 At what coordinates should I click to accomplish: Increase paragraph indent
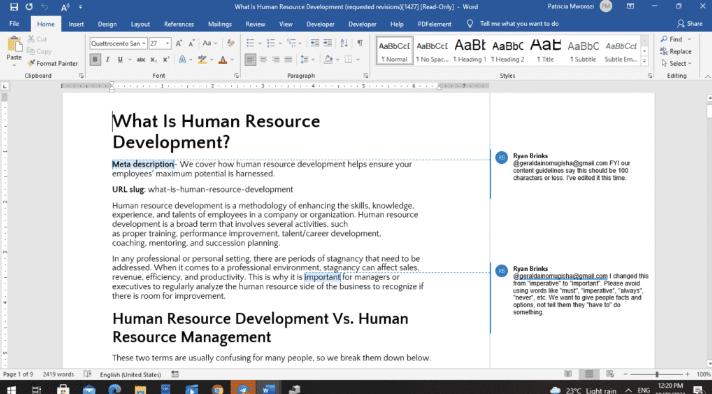point(327,43)
